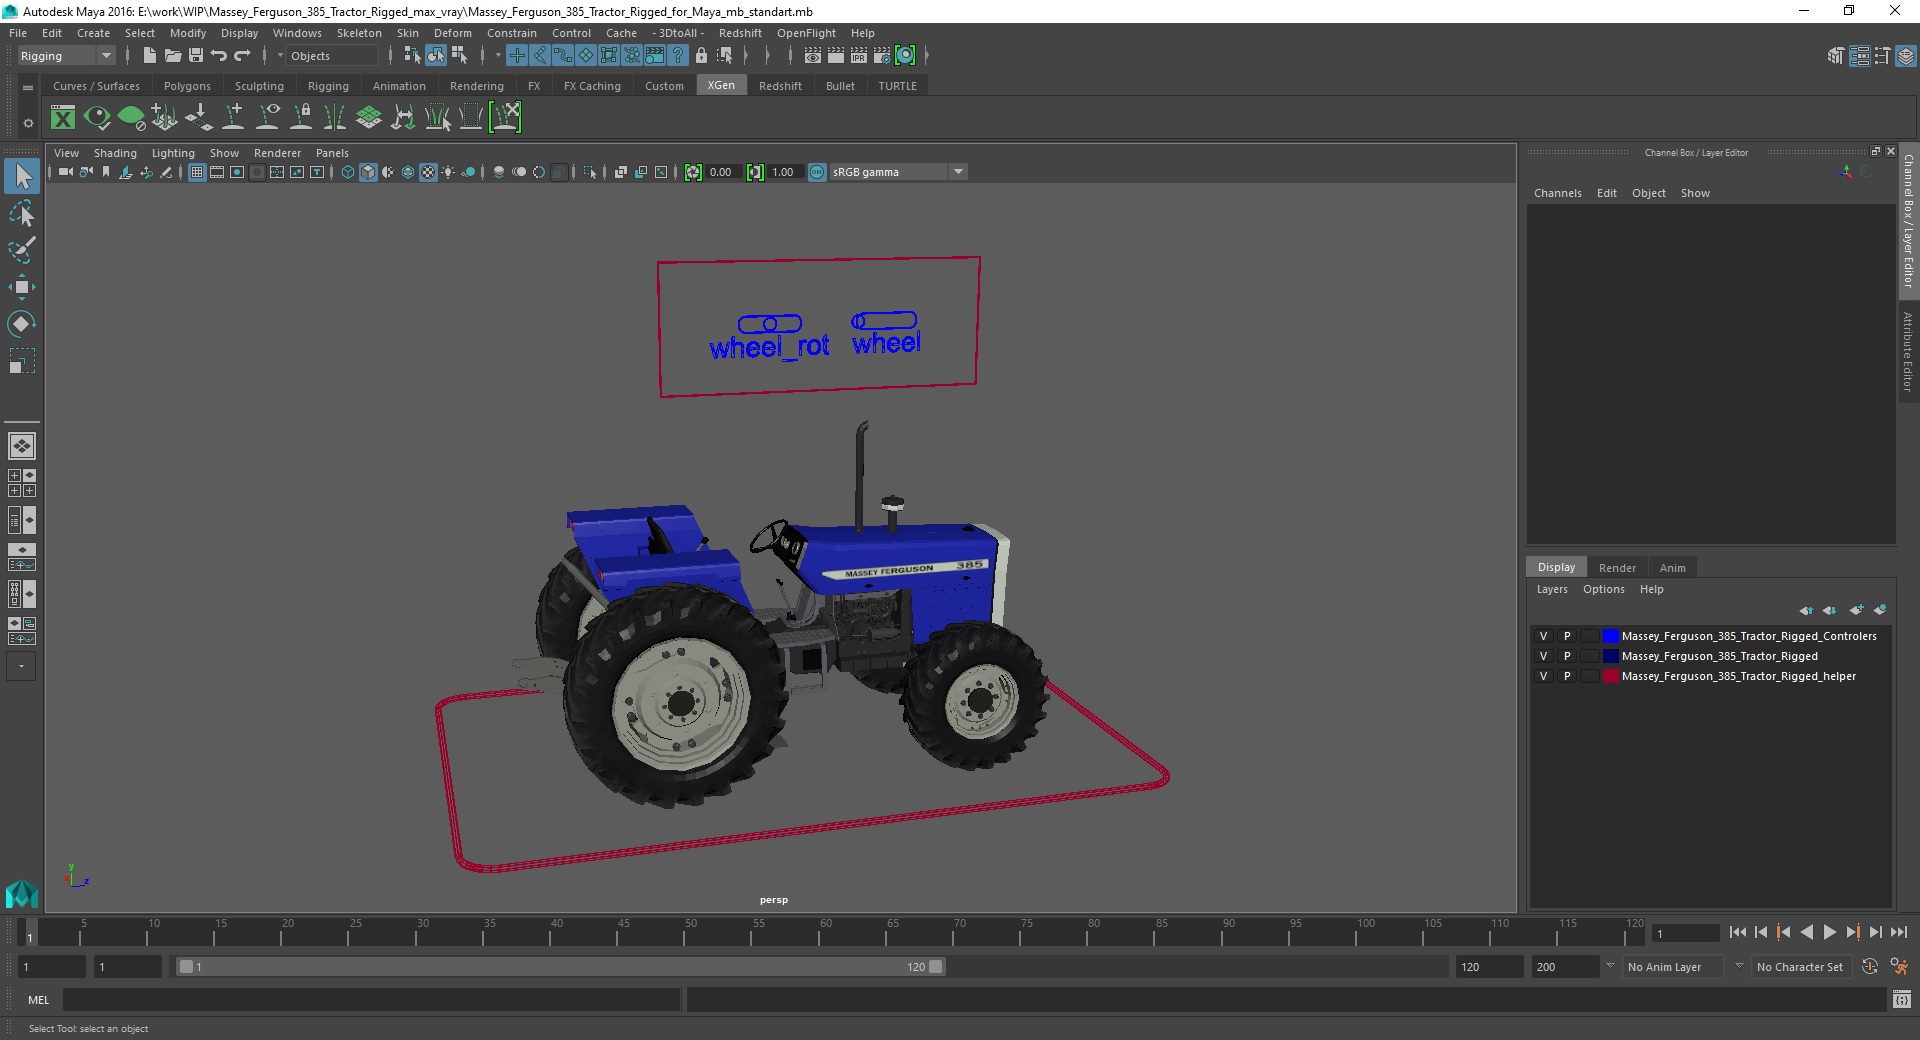Viewport: 1920px width, 1040px height.
Task: Toggle visibility of Tractor_Rigged_Controlers layer
Action: 1543,636
